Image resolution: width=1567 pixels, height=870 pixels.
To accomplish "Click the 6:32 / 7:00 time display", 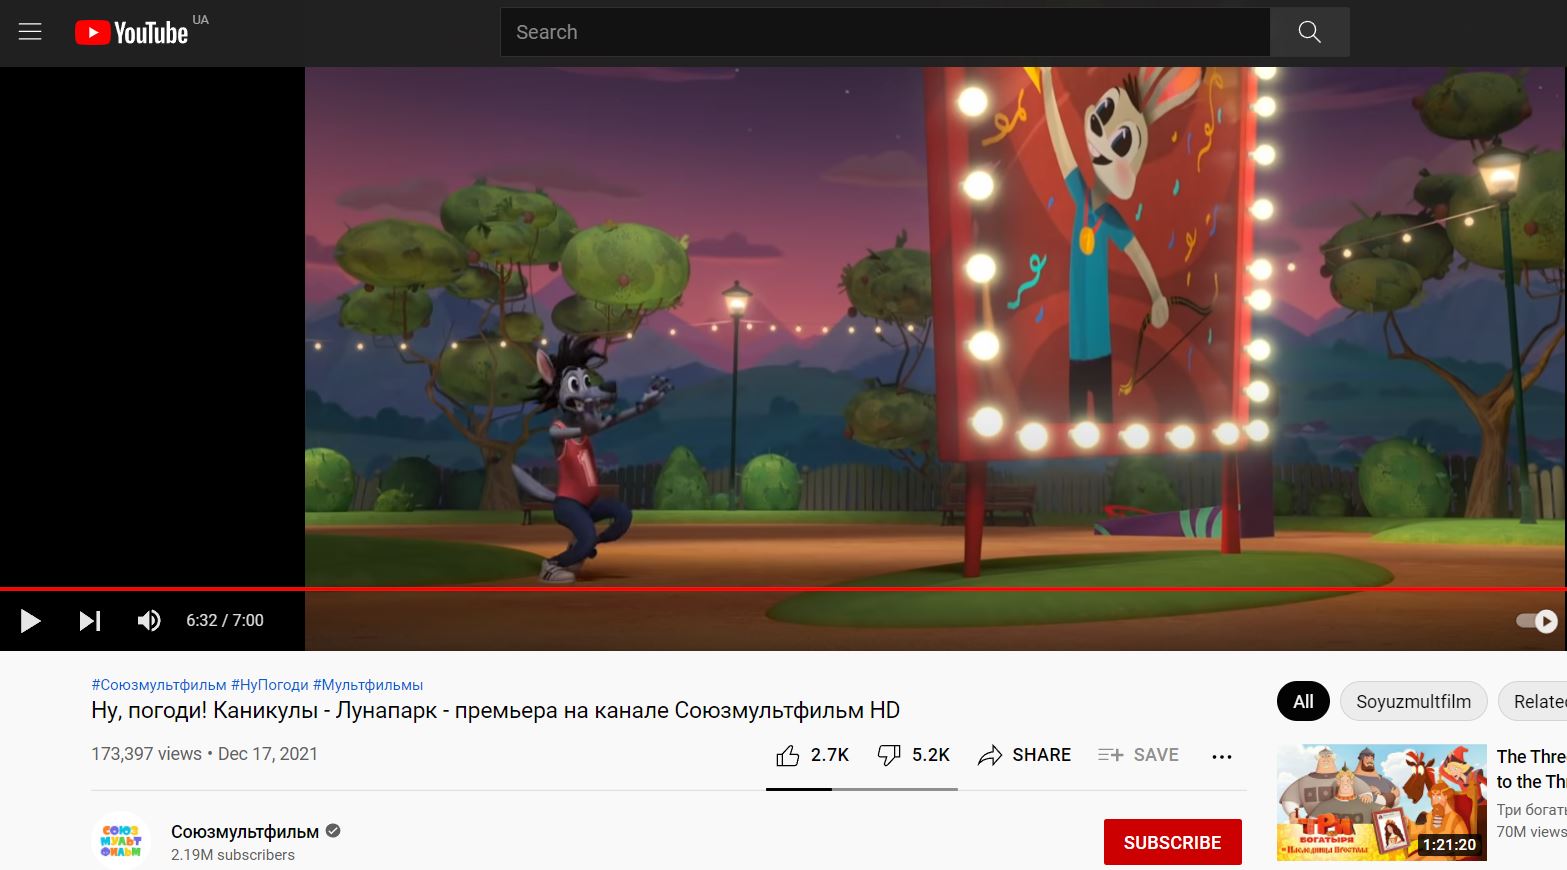I will [225, 621].
